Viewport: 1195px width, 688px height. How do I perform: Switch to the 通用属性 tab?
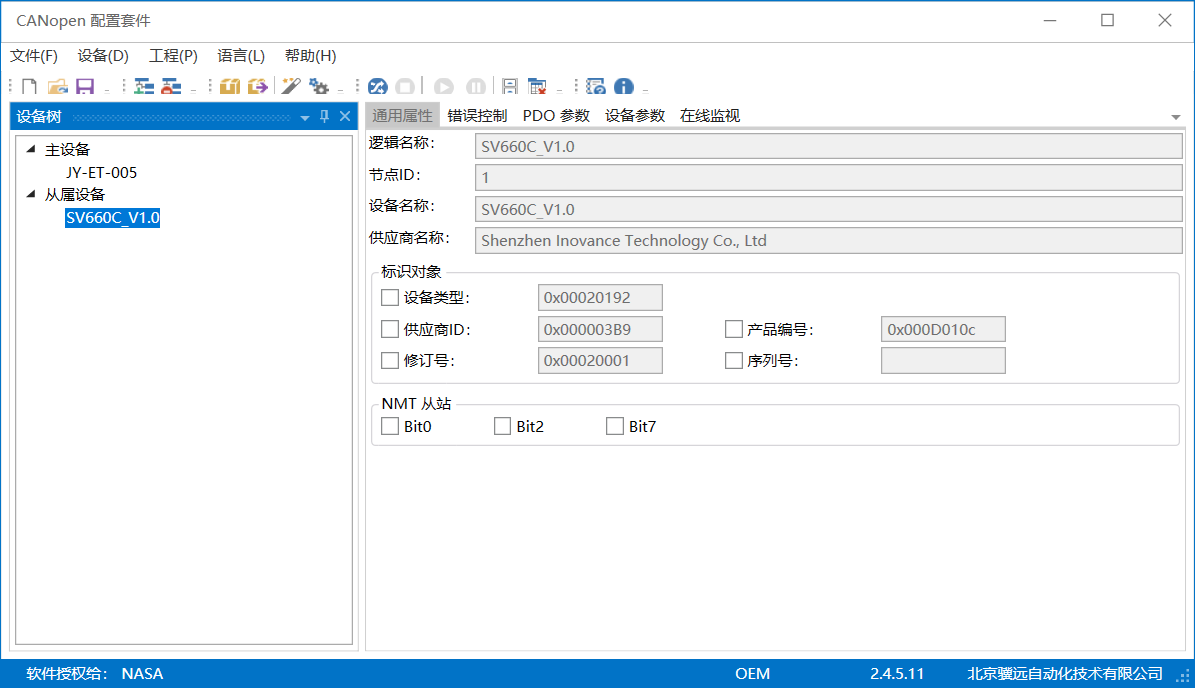[402, 116]
